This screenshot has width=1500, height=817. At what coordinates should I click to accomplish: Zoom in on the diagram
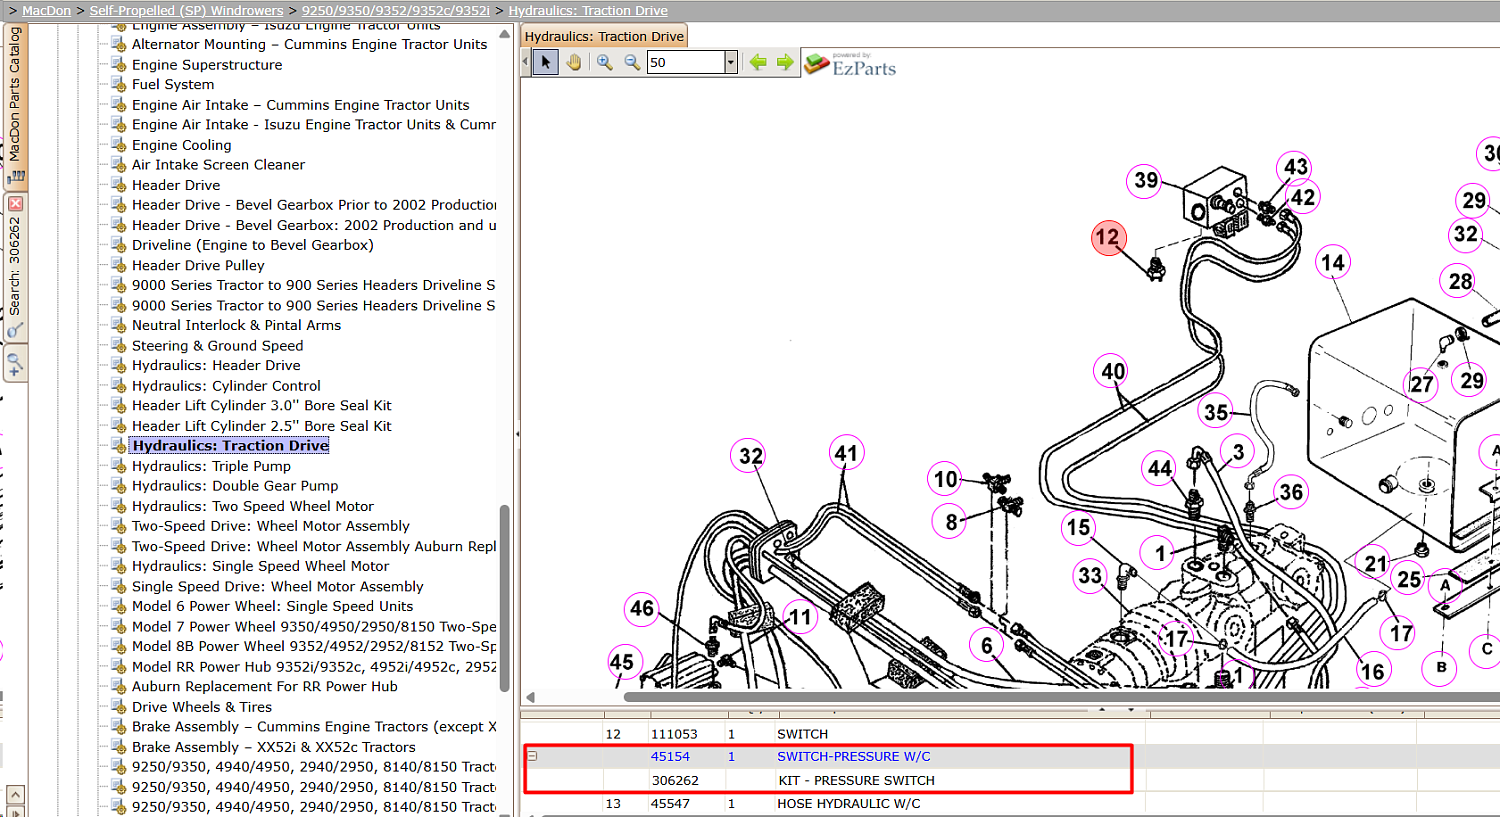pos(605,62)
